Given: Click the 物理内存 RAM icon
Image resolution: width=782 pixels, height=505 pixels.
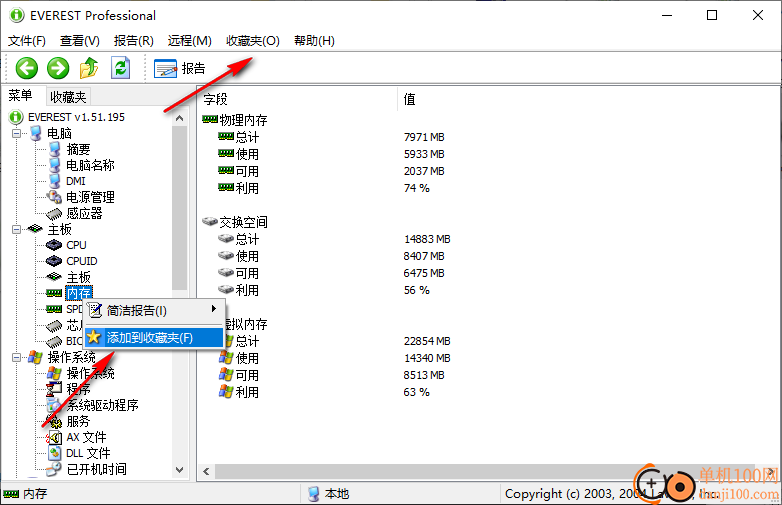Looking at the screenshot, I should pos(210,119).
